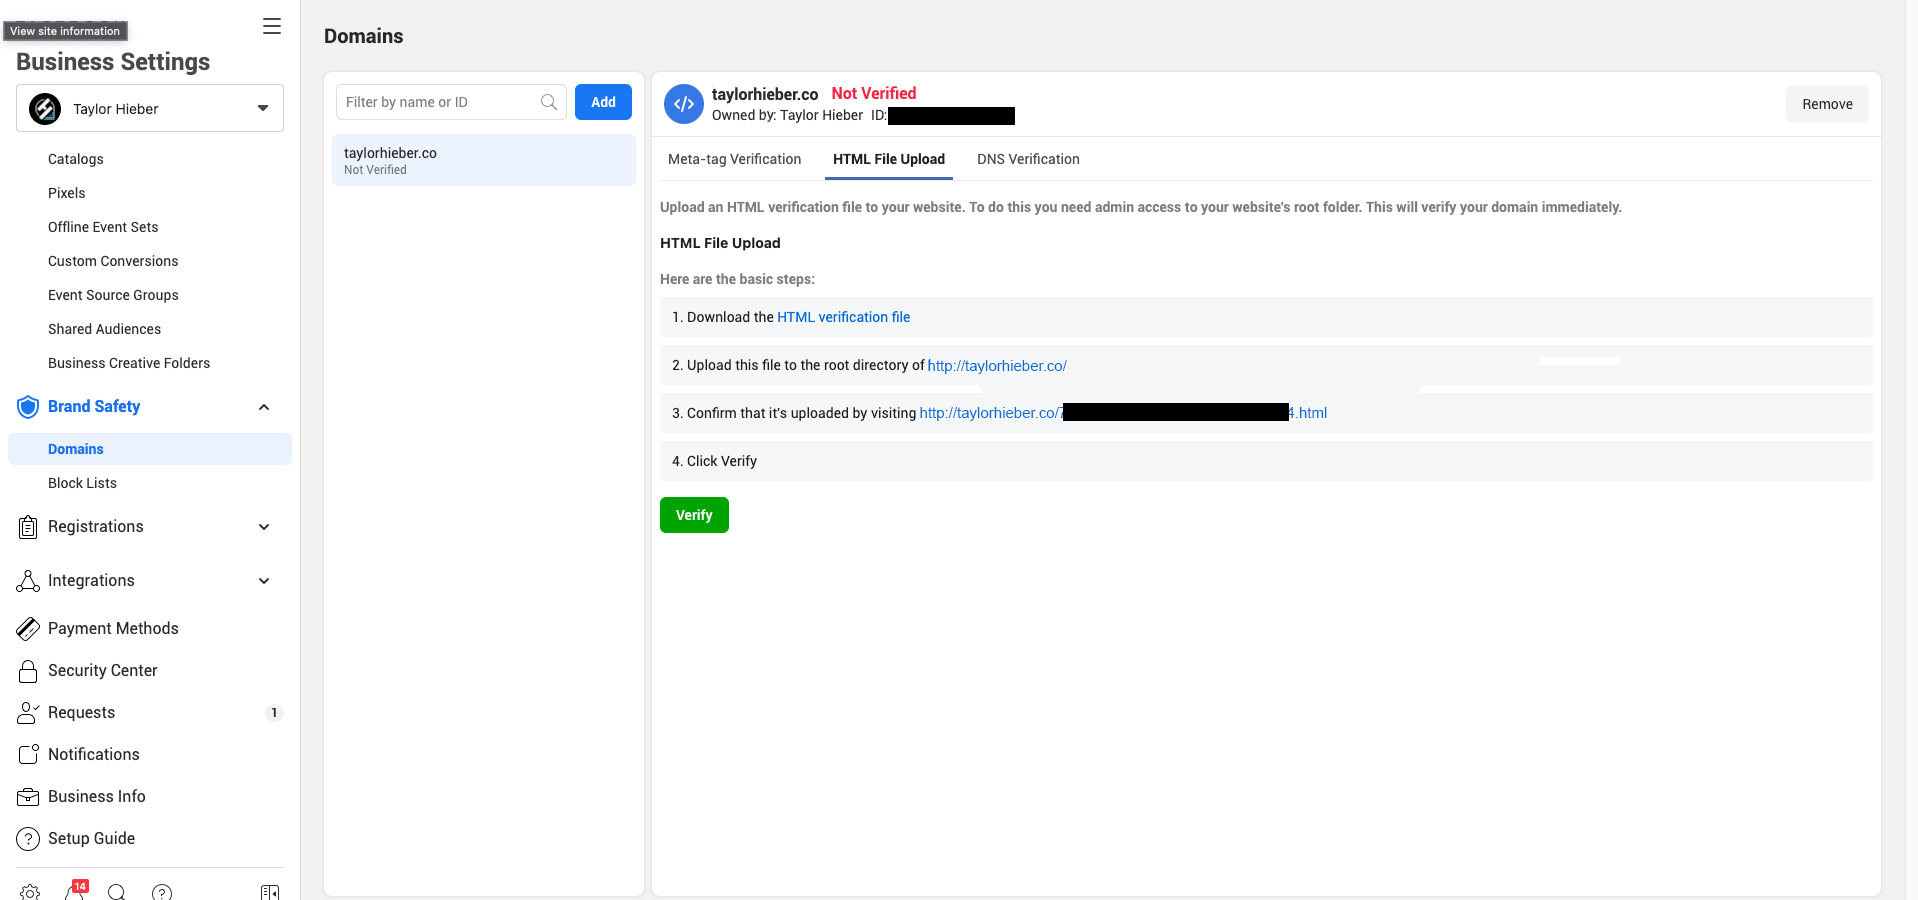Click the Requests person icon
1918x900 pixels.
28,713
